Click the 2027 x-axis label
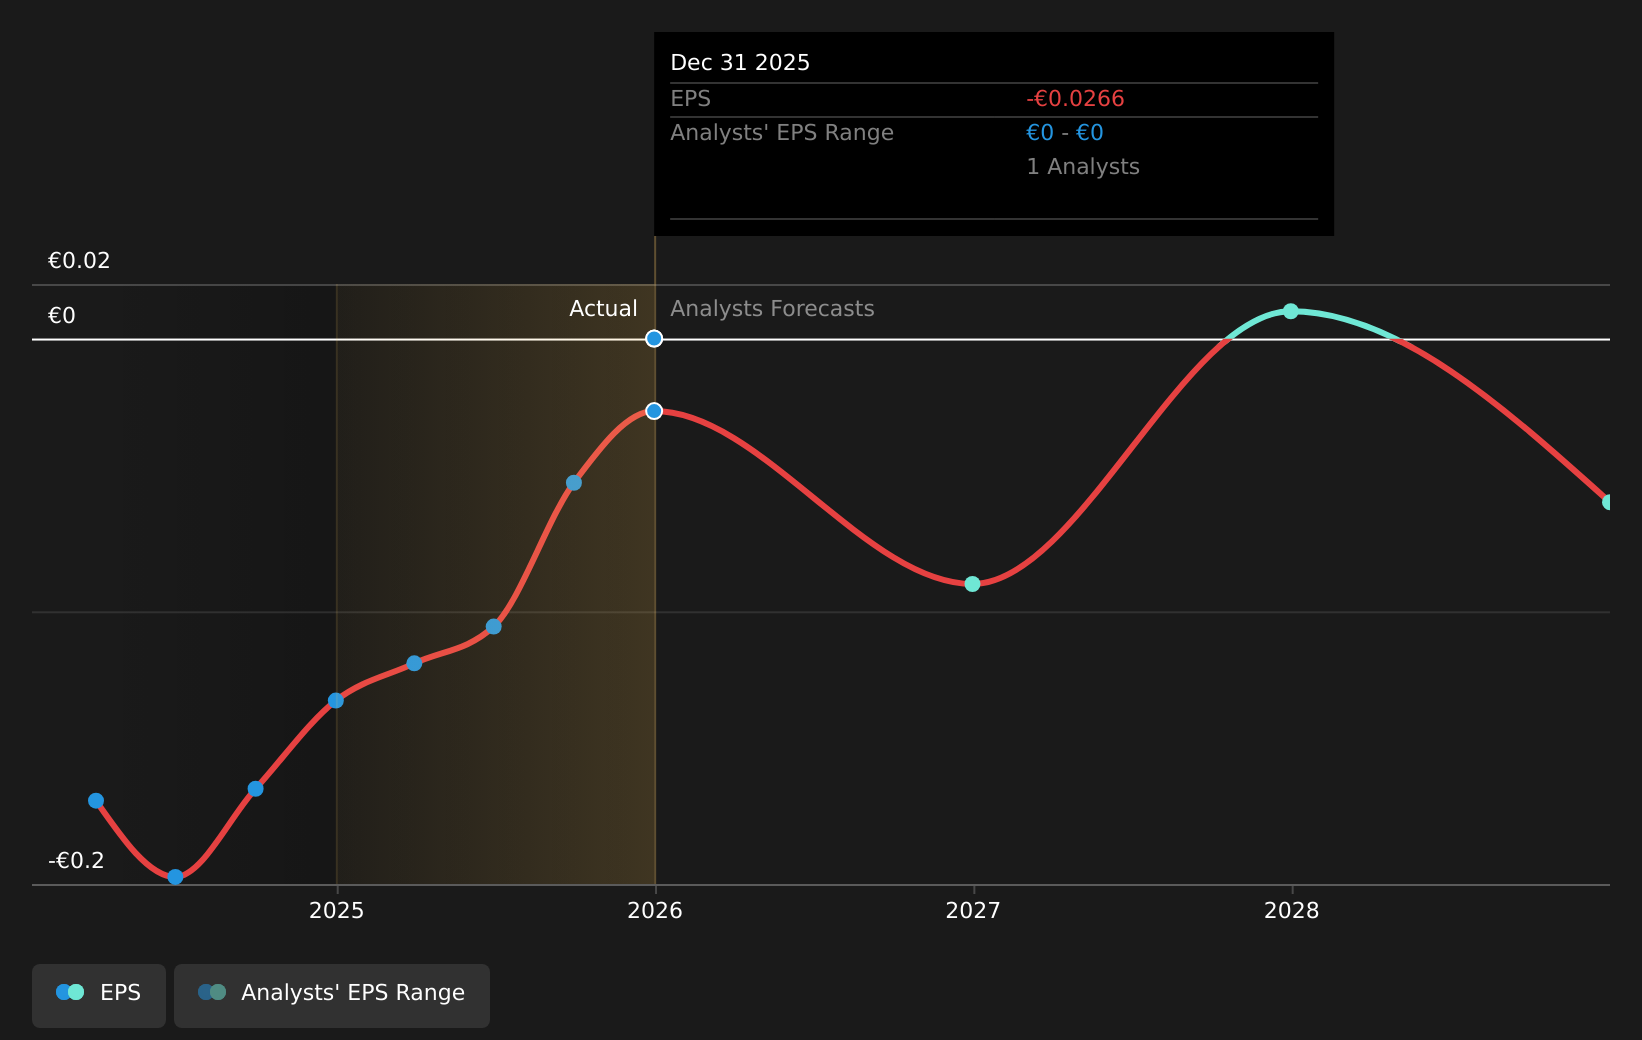 973,911
